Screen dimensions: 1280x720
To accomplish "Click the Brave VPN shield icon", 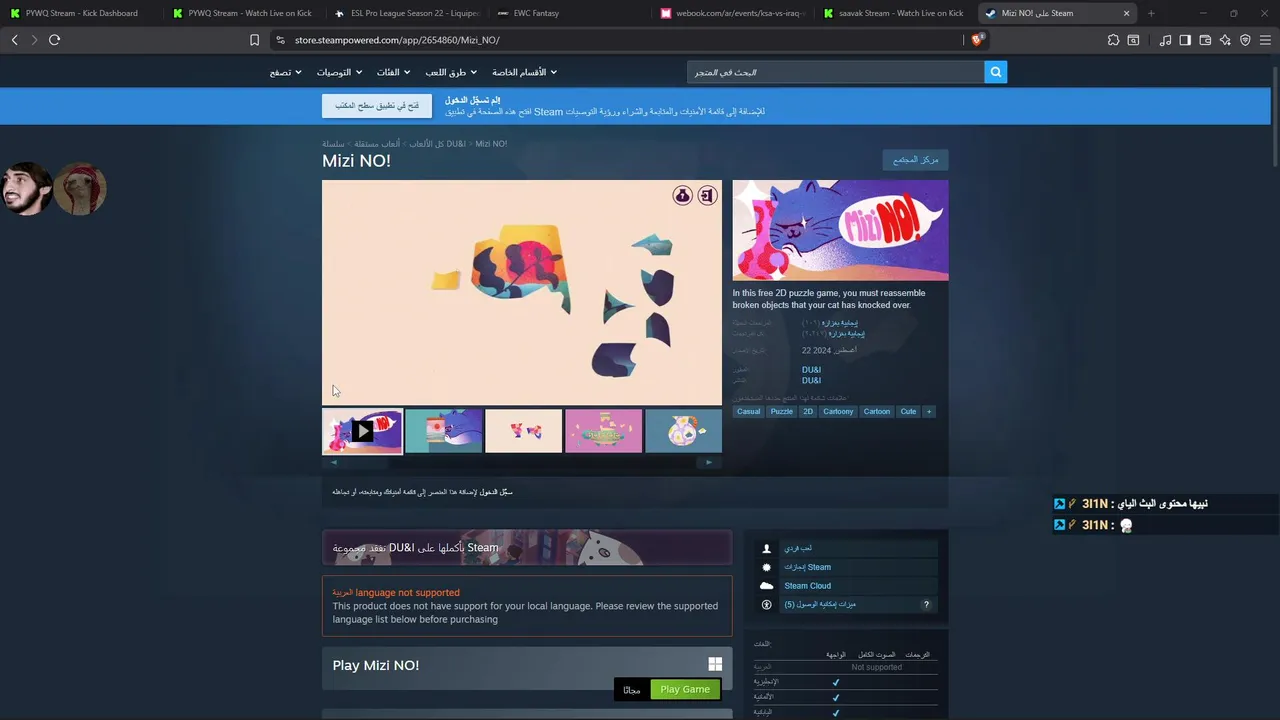I will [1245, 40].
